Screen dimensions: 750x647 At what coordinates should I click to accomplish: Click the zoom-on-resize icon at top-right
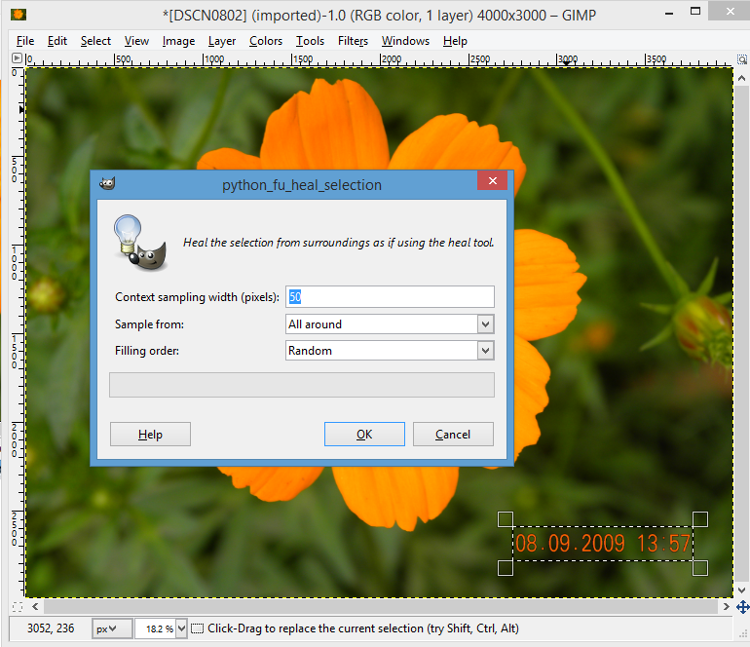[742, 59]
